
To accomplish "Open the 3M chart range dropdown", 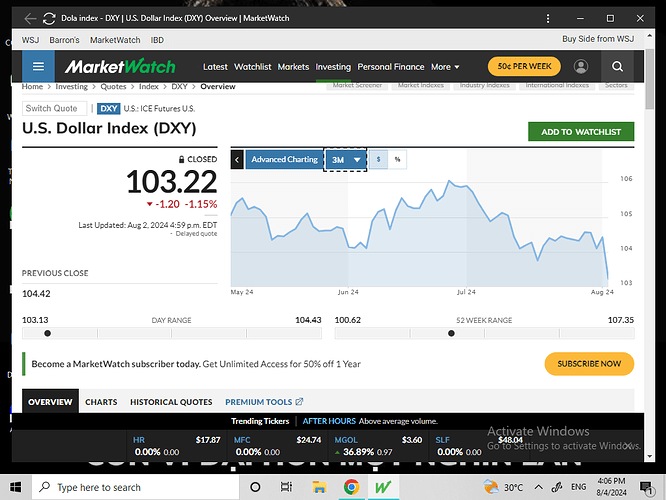I will (345, 160).
